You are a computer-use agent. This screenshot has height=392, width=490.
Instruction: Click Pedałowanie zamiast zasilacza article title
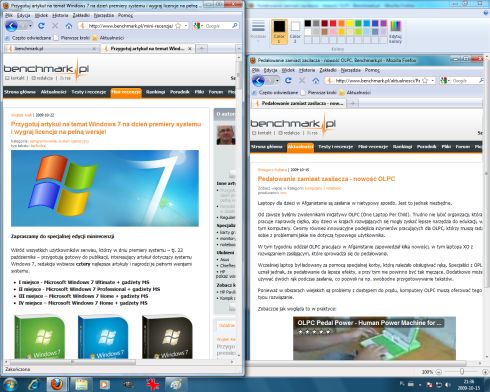coord(326,179)
